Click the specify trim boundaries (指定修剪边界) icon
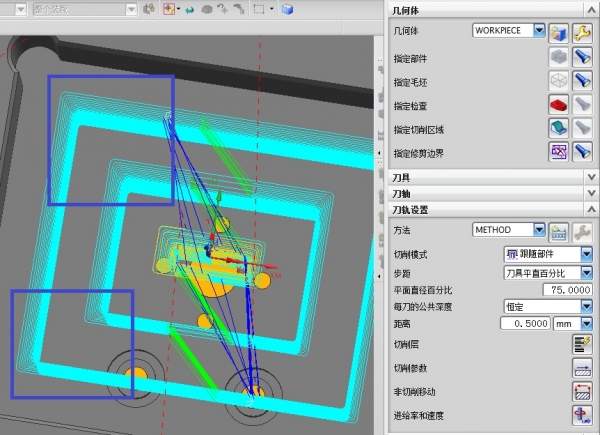This screenshot has height=435, width=600. 558,152
